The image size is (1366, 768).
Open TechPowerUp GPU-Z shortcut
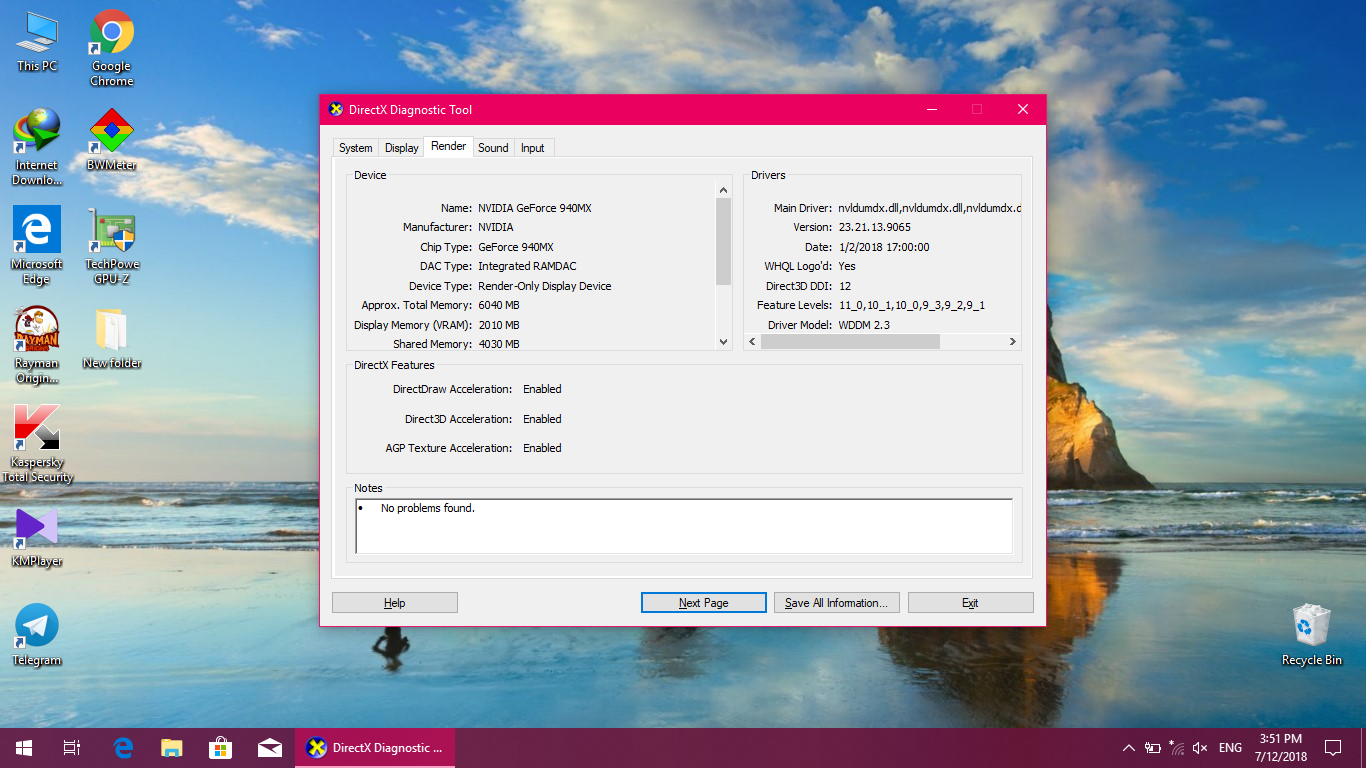click(112, 246)
